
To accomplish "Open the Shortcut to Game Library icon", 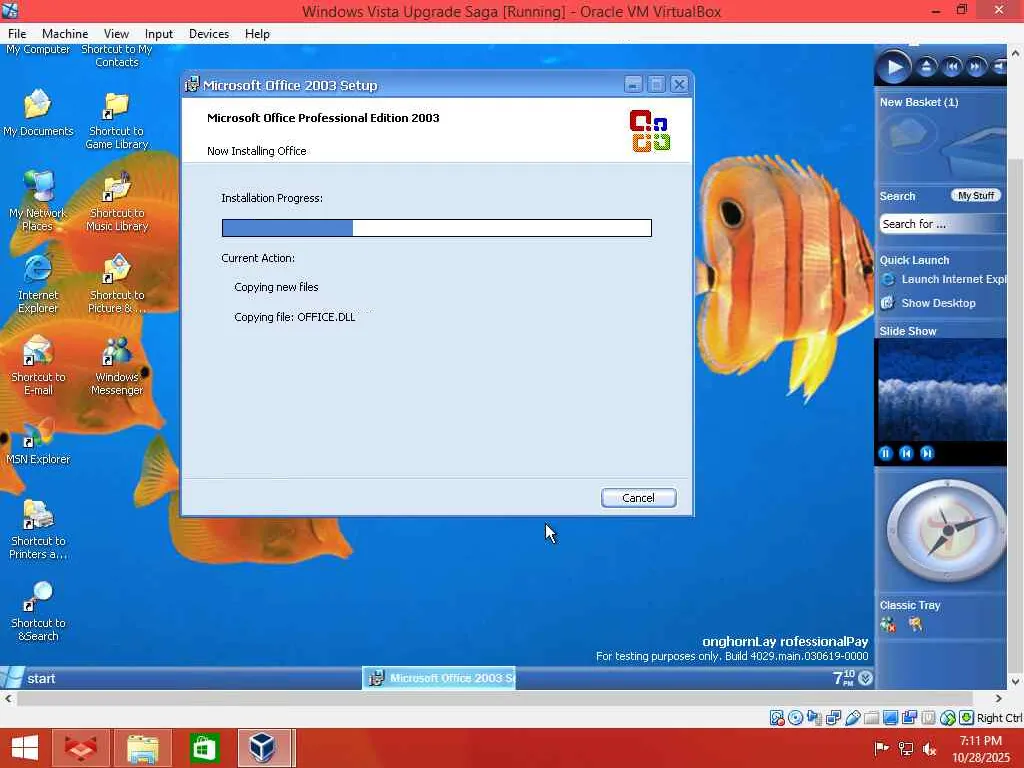I will click(x=117, y=121).
